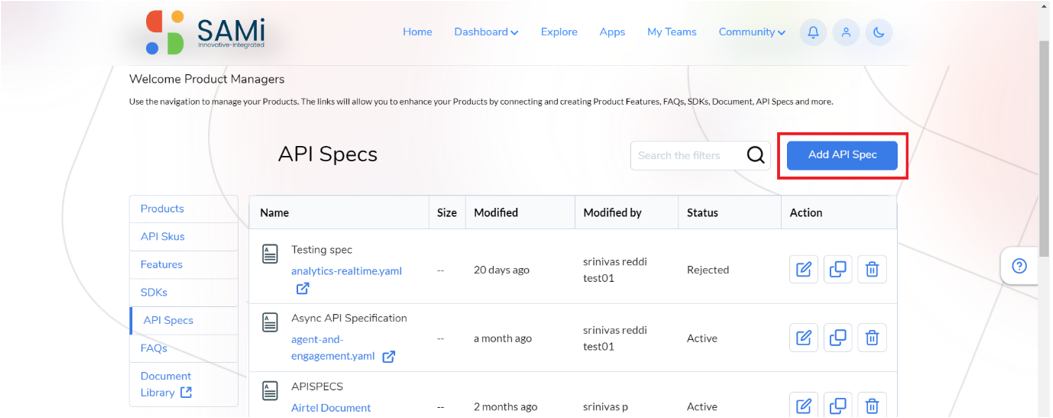The image size is (1053, 418).
Task: Focus the Search the filters field
Action: [x=688, y=155]
